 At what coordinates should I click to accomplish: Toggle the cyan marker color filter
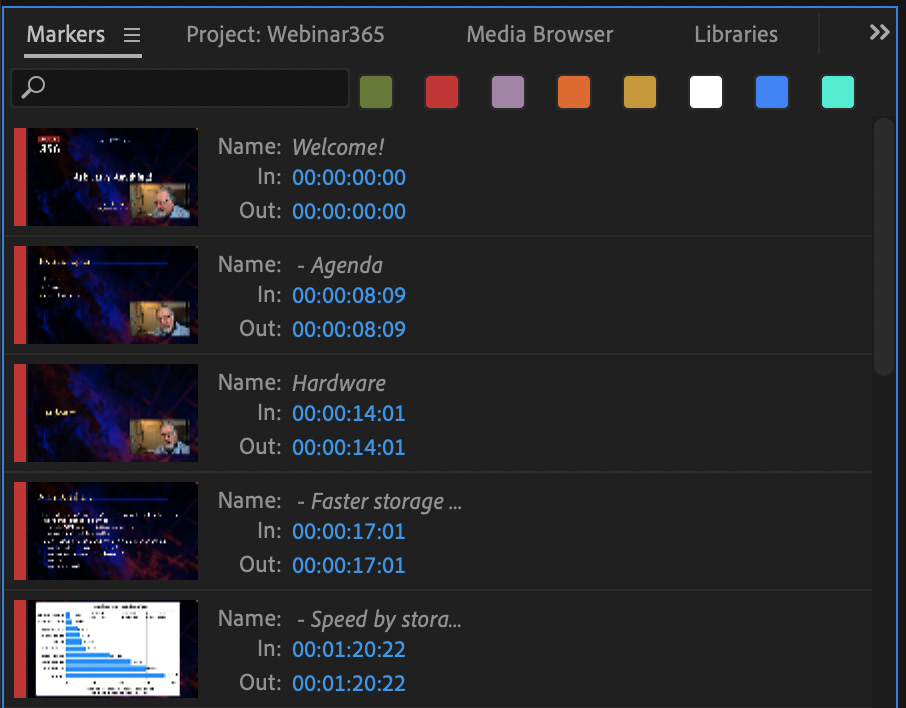tap(838, 92)
